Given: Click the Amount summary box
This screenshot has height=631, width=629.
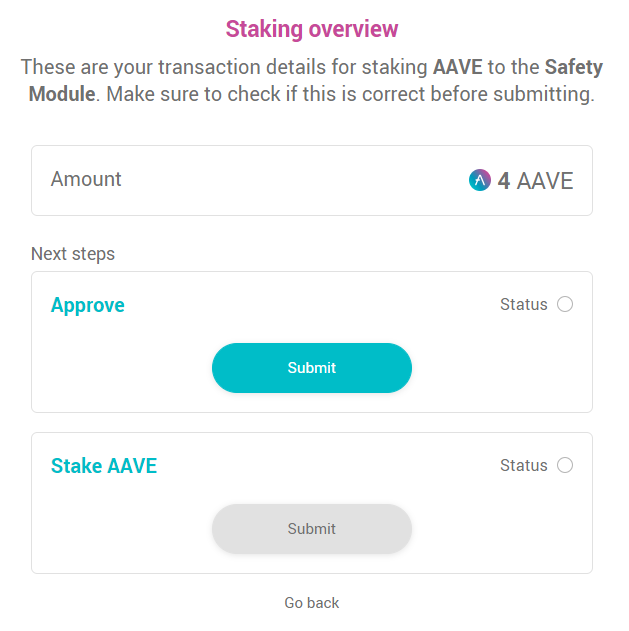Looking at the screenshot, I should pyautogui.click(x=312, y=180).
